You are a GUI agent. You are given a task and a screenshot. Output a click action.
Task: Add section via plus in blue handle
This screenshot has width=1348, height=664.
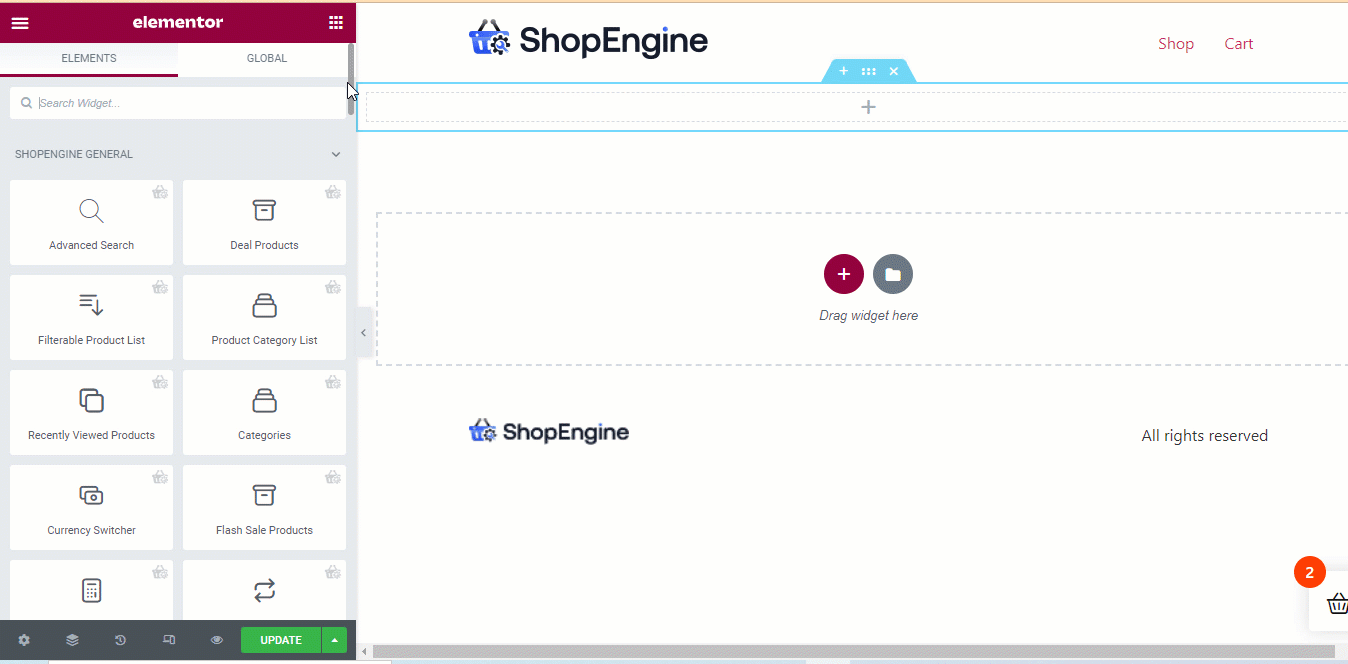pyautogui.click(x=843, y=71)
